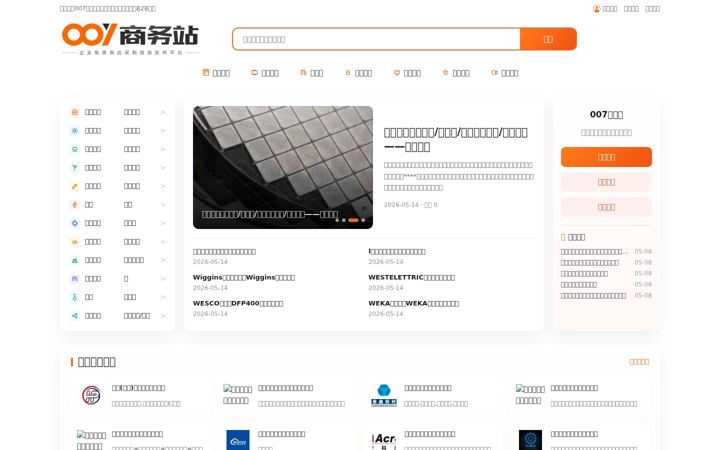Click the green mountain-shaped category icon

tap(75, 260)
